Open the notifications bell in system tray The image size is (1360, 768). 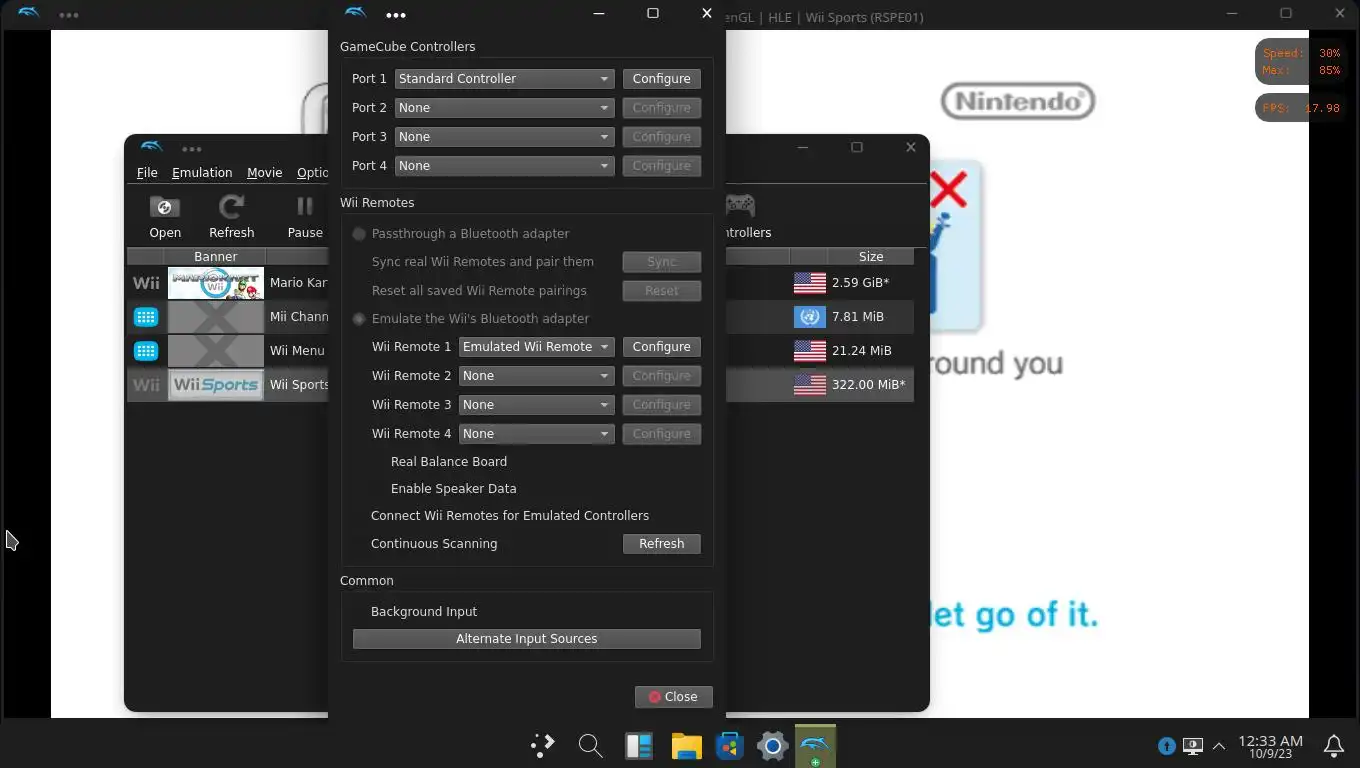[1333, 746]
